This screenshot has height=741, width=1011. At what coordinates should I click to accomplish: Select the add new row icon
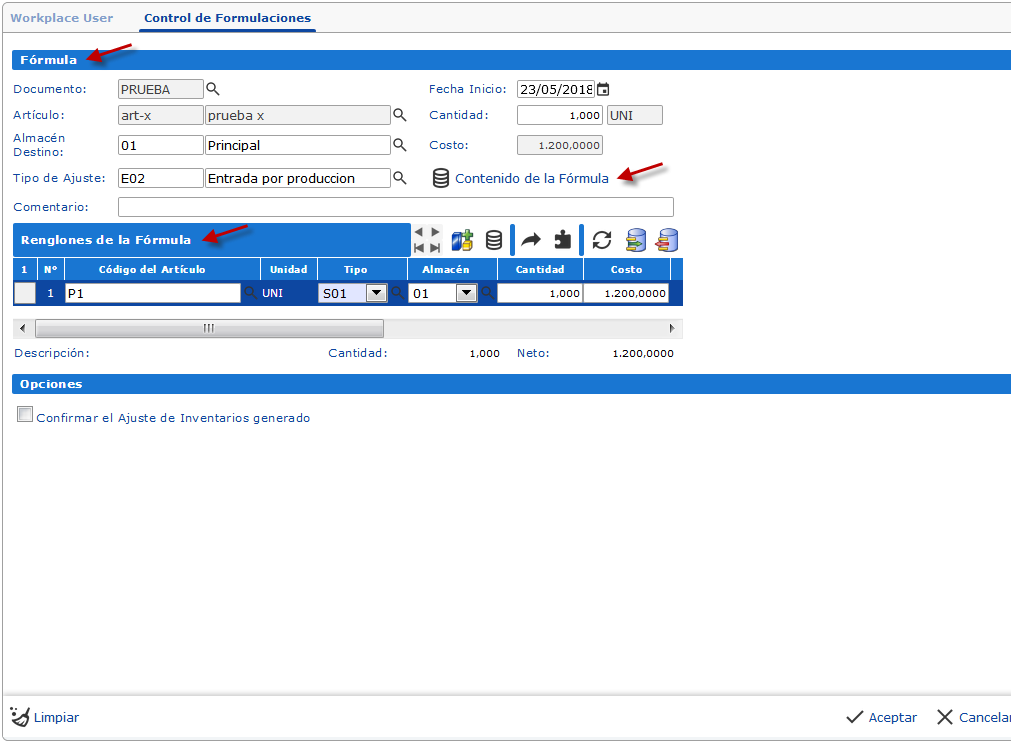click(462, 240)
